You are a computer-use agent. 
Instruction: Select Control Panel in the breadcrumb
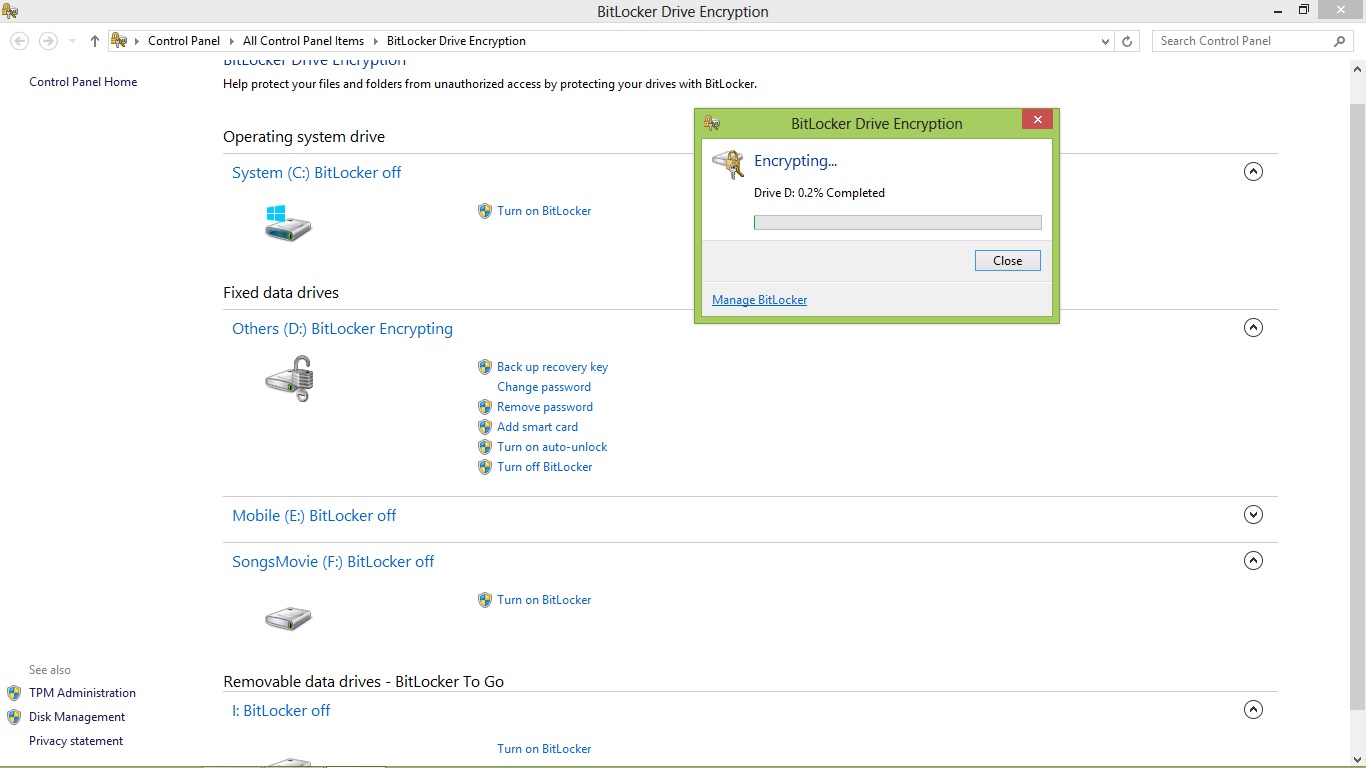click(184, 41)
